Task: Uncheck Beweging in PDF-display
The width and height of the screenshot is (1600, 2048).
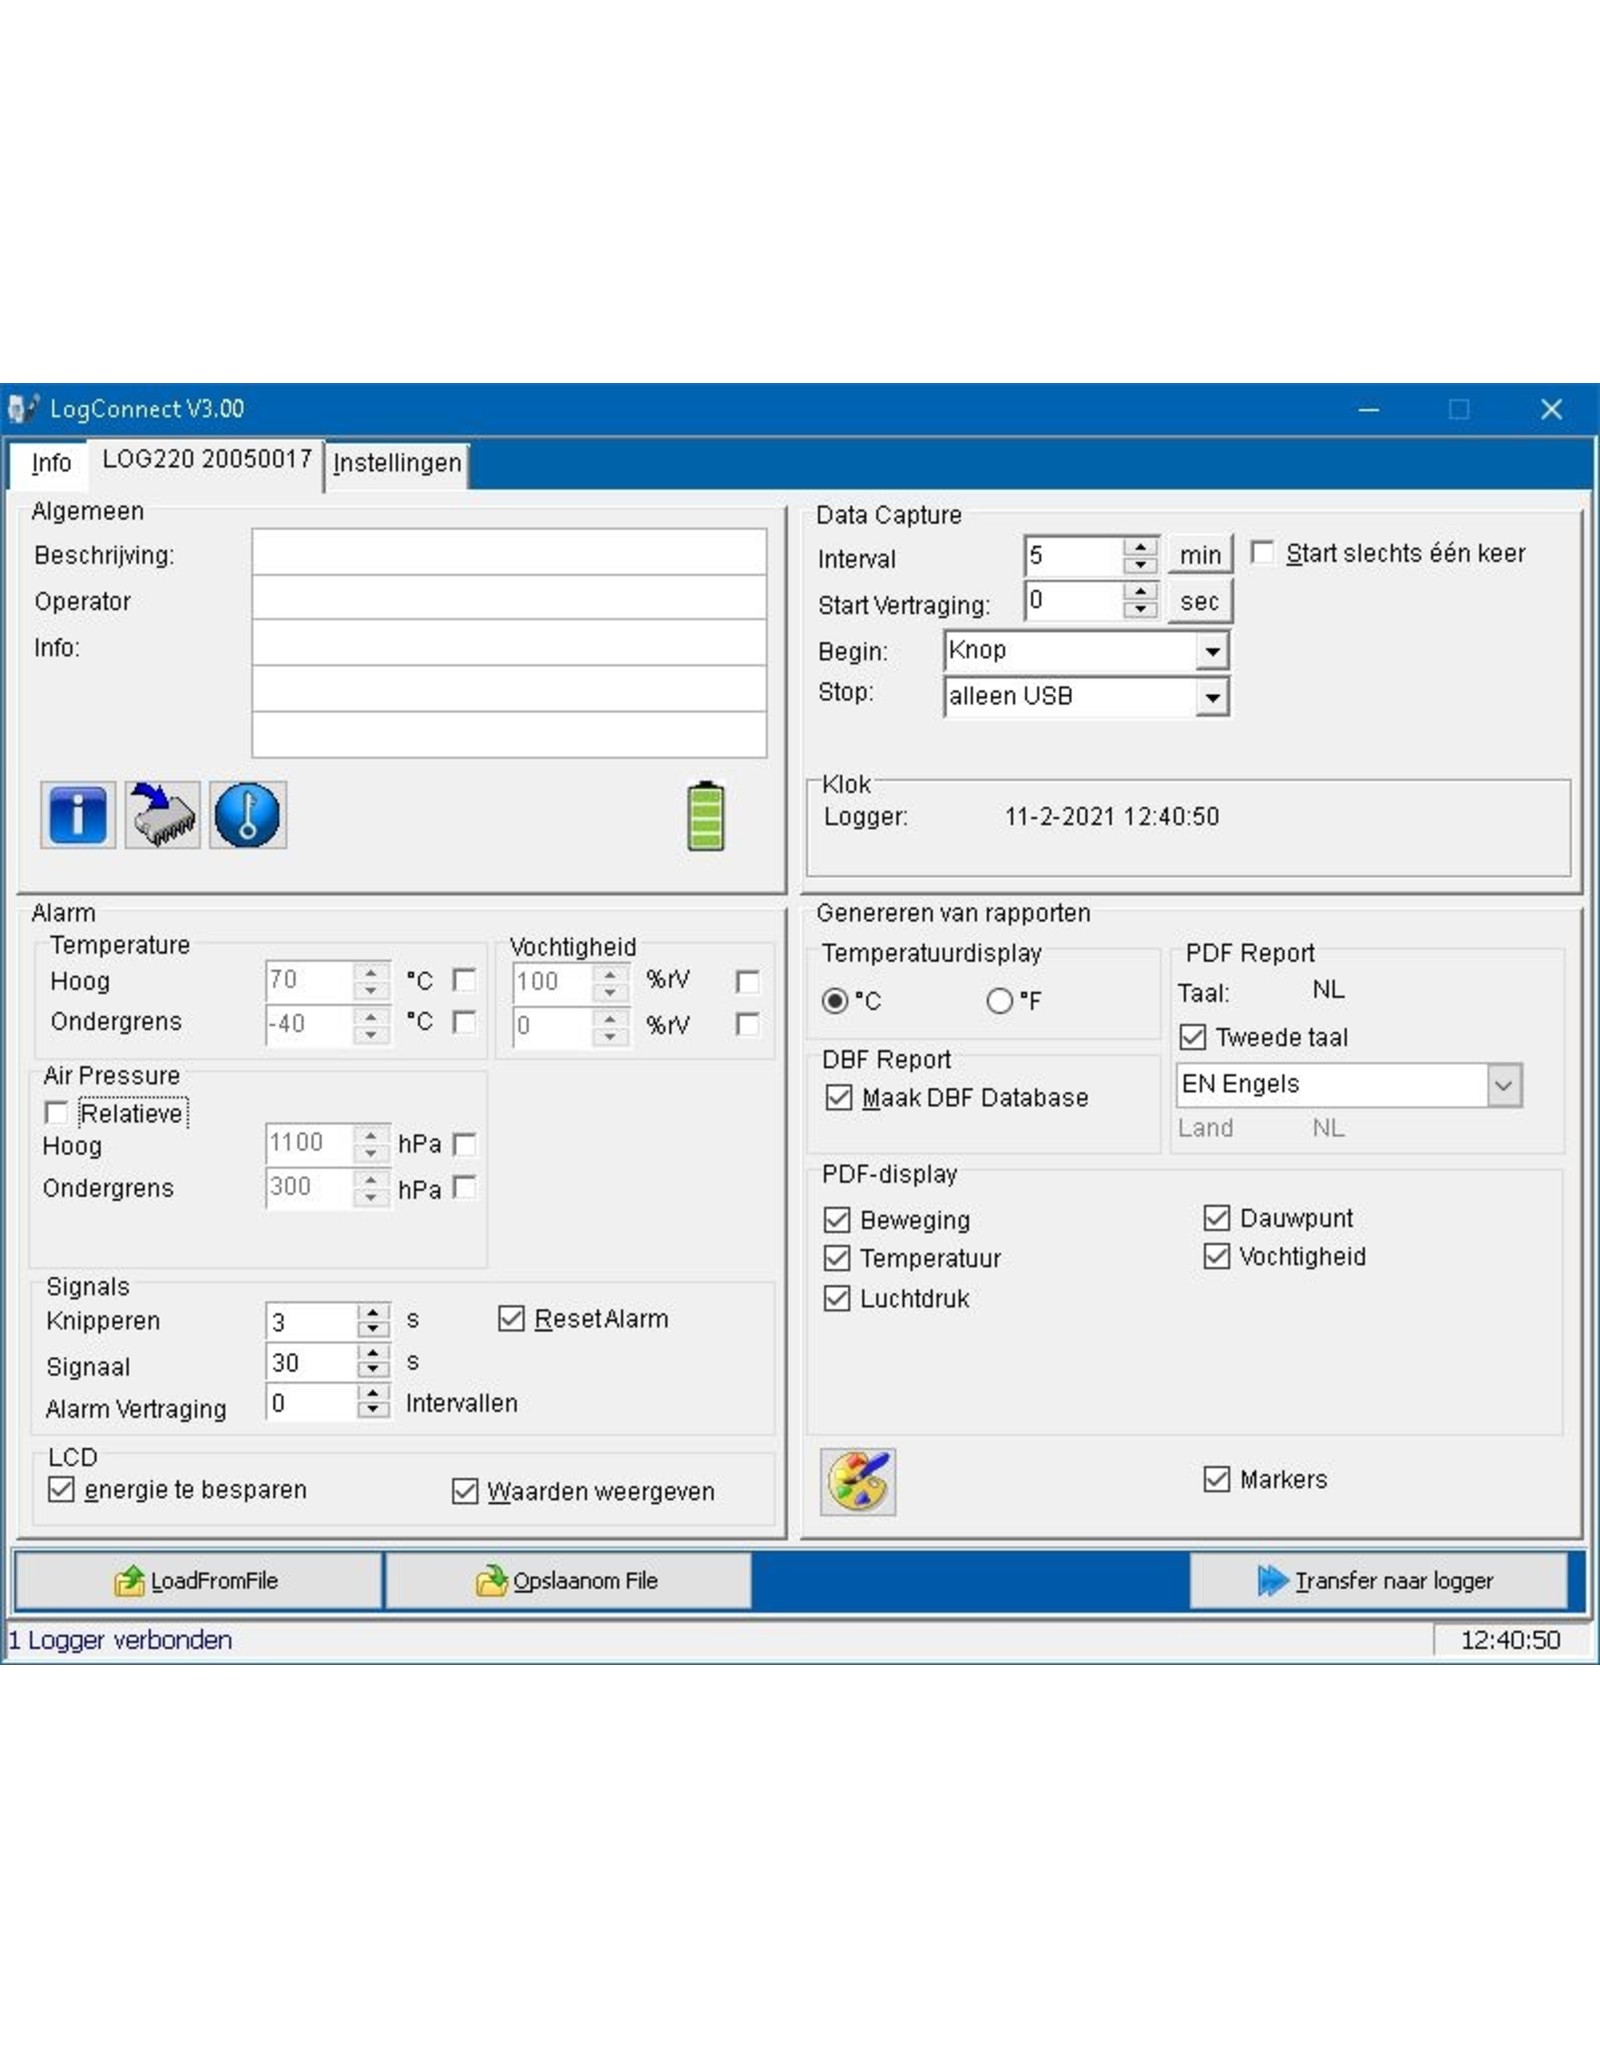Action: coord(837,1220)
